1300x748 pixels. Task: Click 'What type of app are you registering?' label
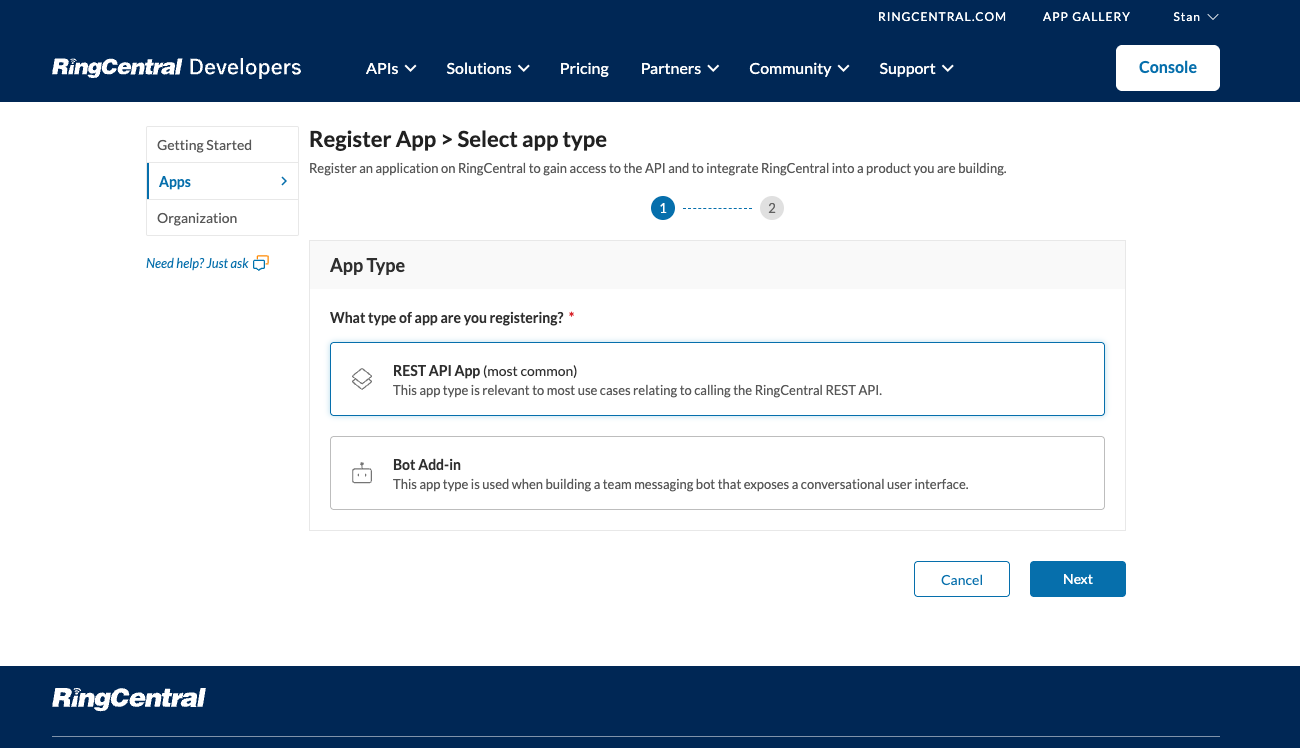[x=447, y=317]
